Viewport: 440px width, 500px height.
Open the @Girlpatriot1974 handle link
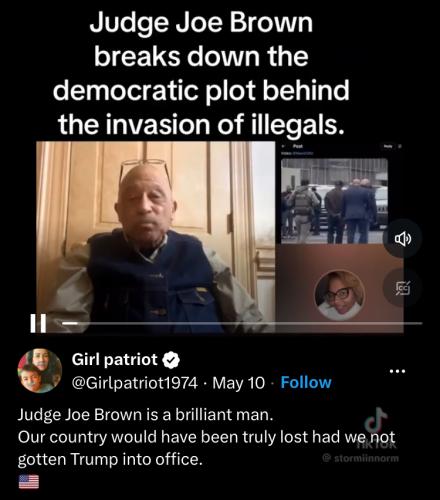click(x=135, y=383)
